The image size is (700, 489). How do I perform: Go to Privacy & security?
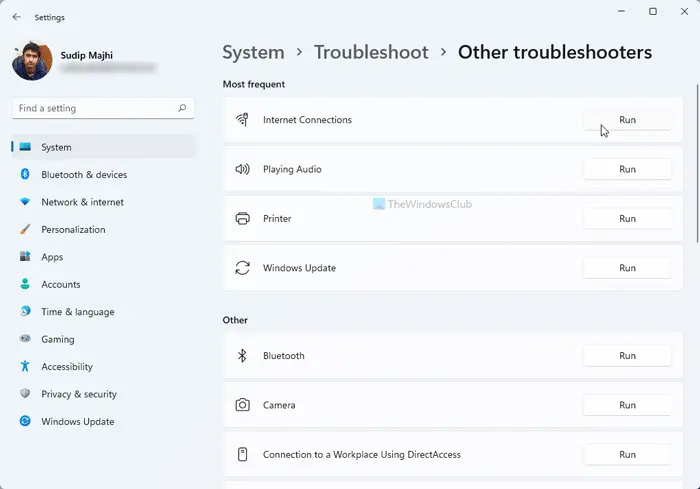pos(104,394)
